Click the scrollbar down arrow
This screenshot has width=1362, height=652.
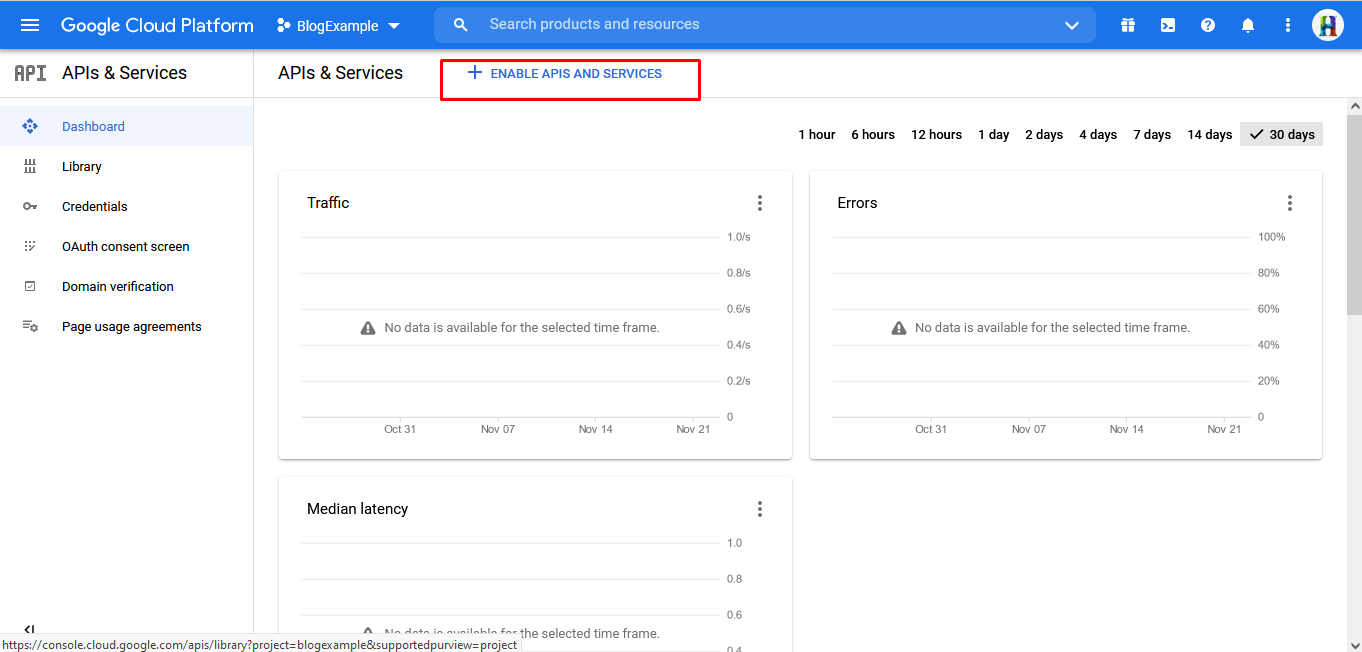click(1354, 644)
